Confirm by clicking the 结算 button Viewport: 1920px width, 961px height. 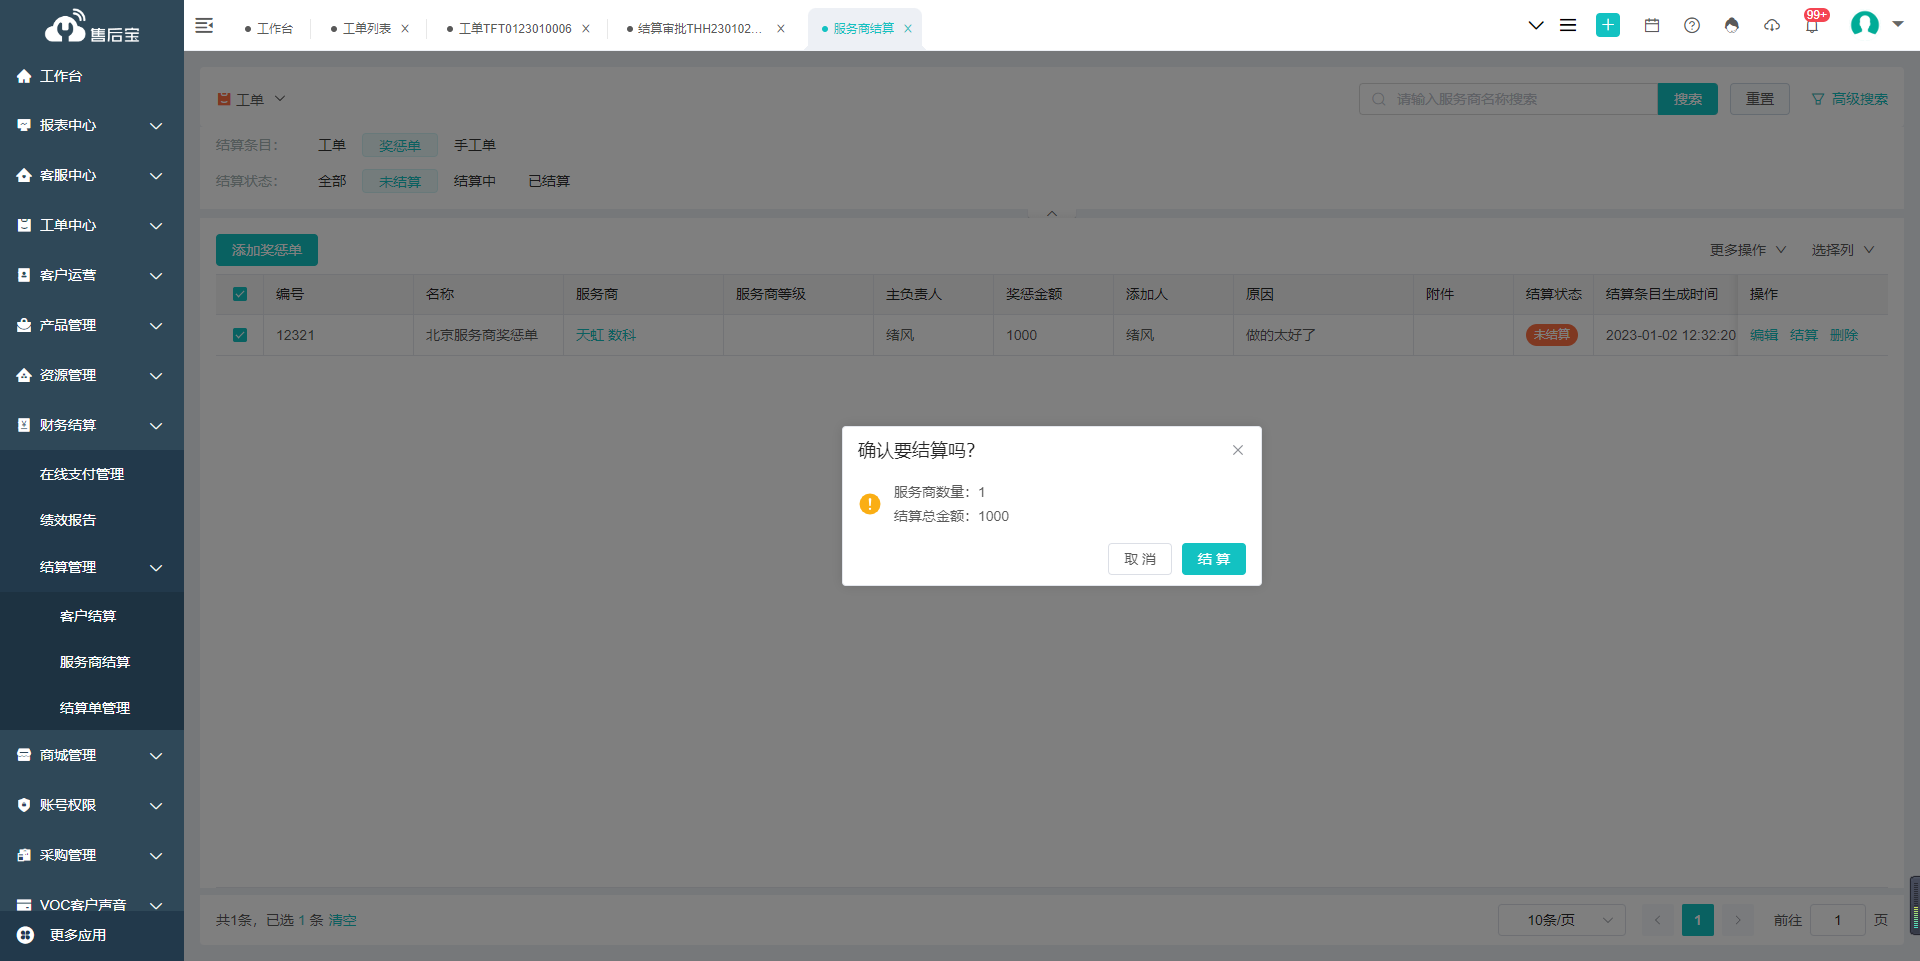click(x=1214, y=559)
